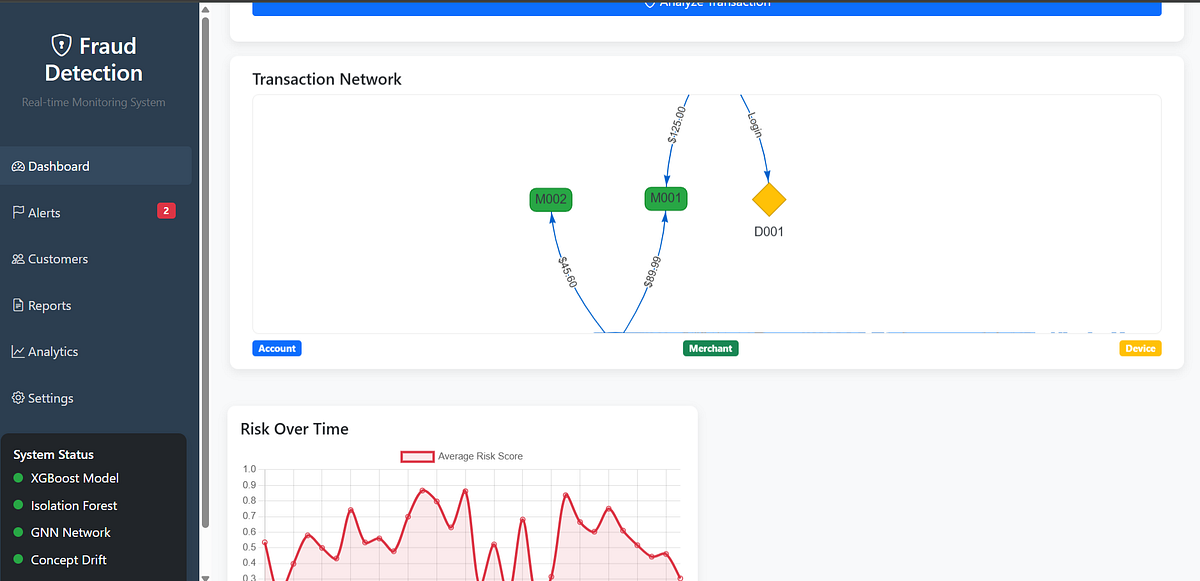
Task: Click the Customers people icon
Action: coord(16,258)
